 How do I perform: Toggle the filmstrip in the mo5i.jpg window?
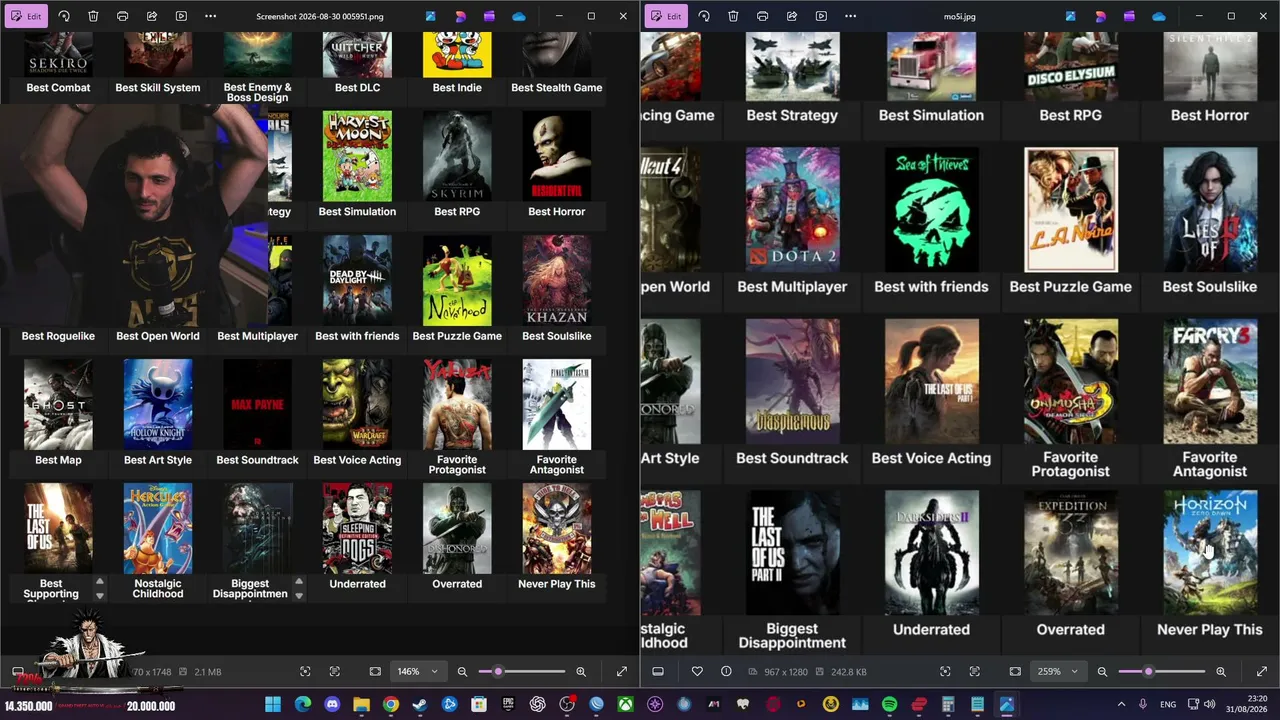click(x=658, y=672)
